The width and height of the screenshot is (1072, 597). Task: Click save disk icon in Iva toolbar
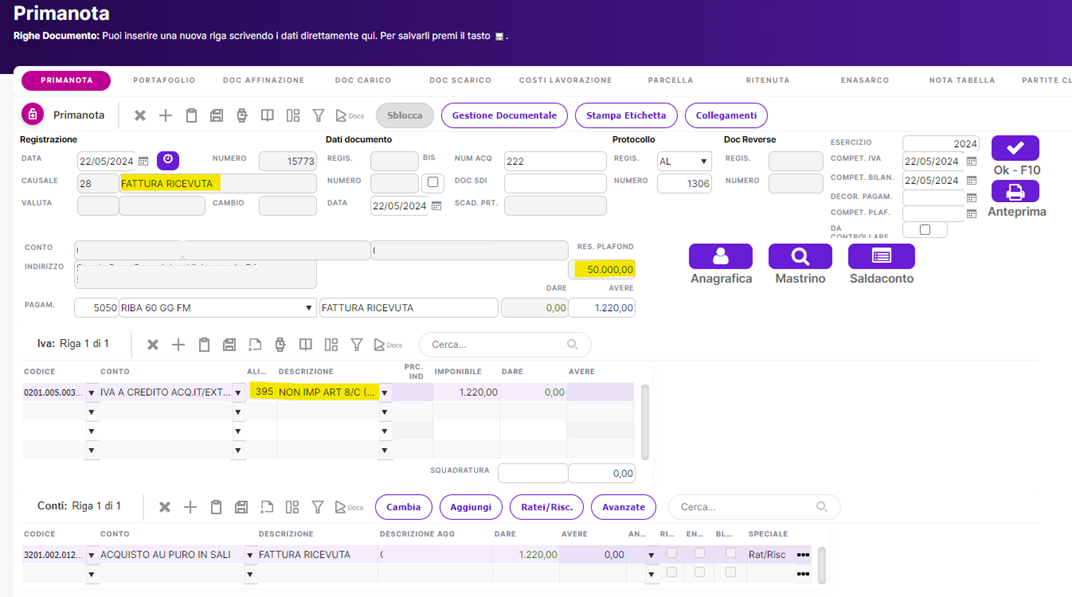(229, 345)
